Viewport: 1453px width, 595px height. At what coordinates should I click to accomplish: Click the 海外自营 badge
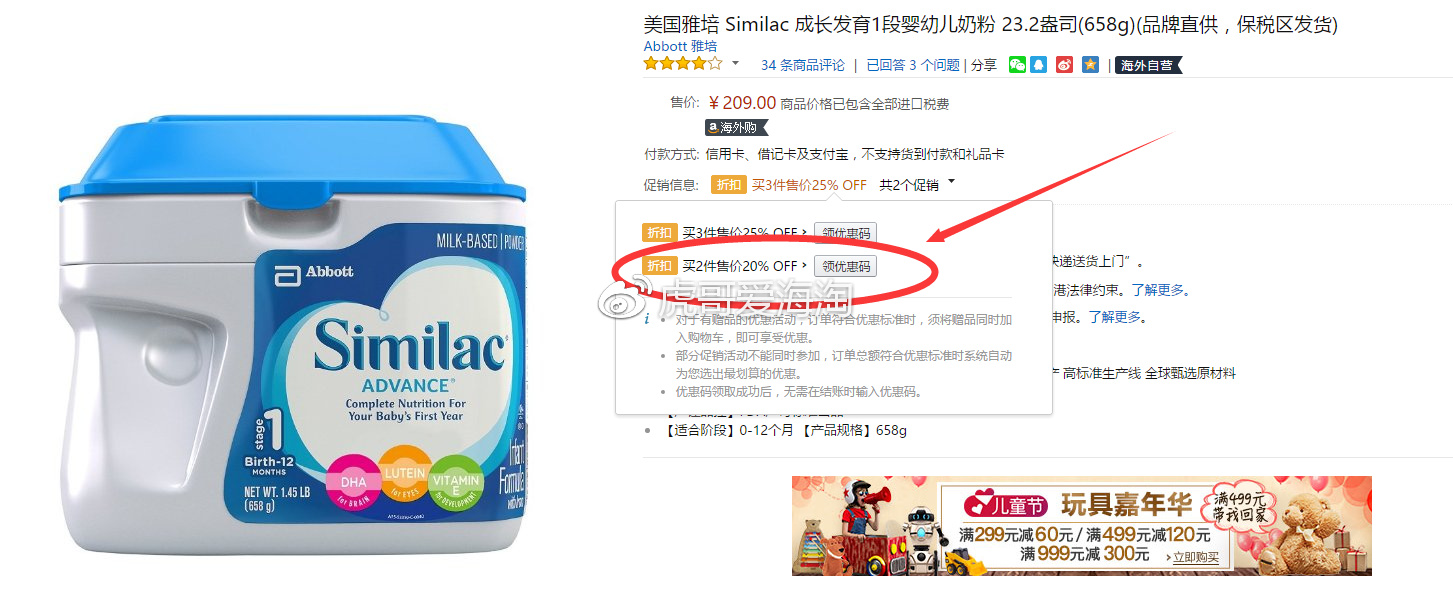pyautogui.click(x=1148, y=65)
